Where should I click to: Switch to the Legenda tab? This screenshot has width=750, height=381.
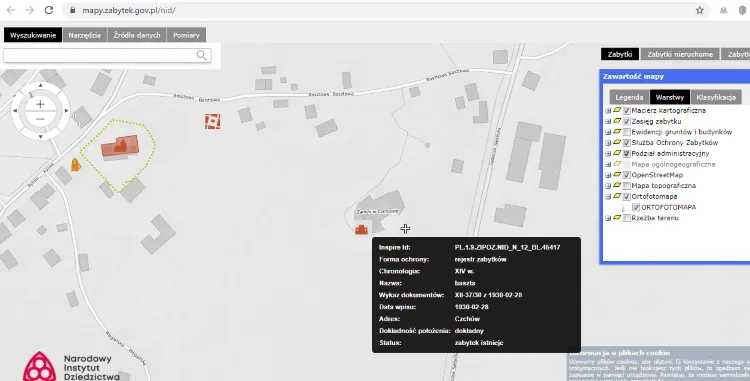[629, 97]
